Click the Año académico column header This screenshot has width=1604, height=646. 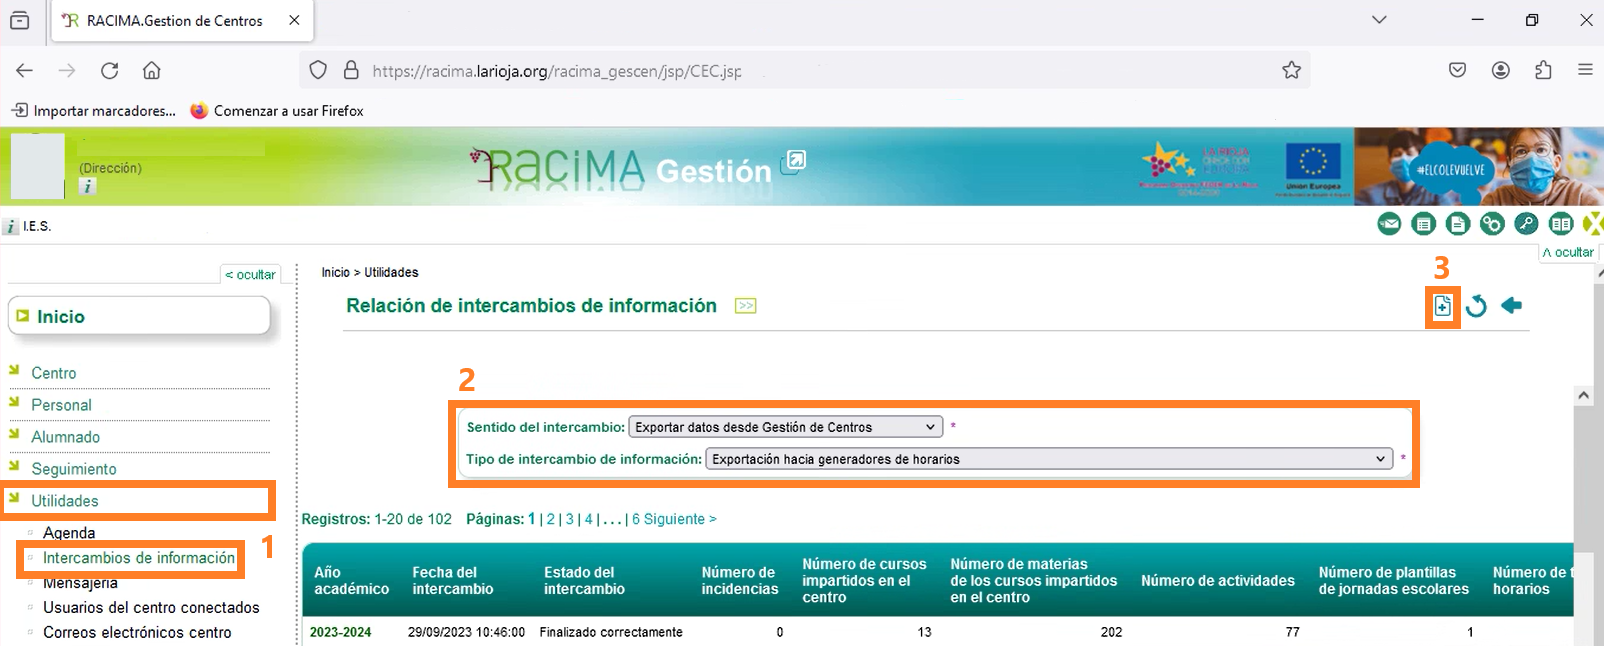point(351,580)
